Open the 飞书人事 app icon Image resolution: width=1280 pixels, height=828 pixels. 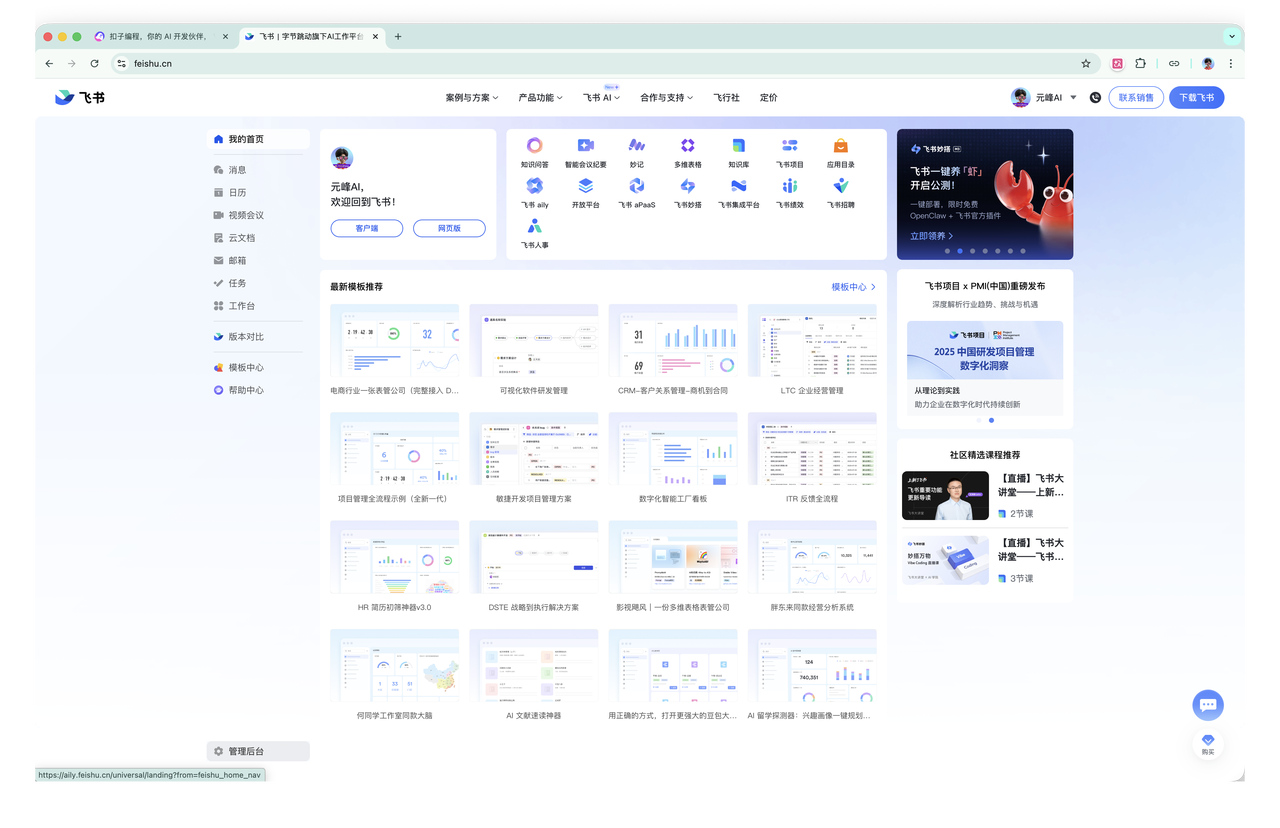534,226
